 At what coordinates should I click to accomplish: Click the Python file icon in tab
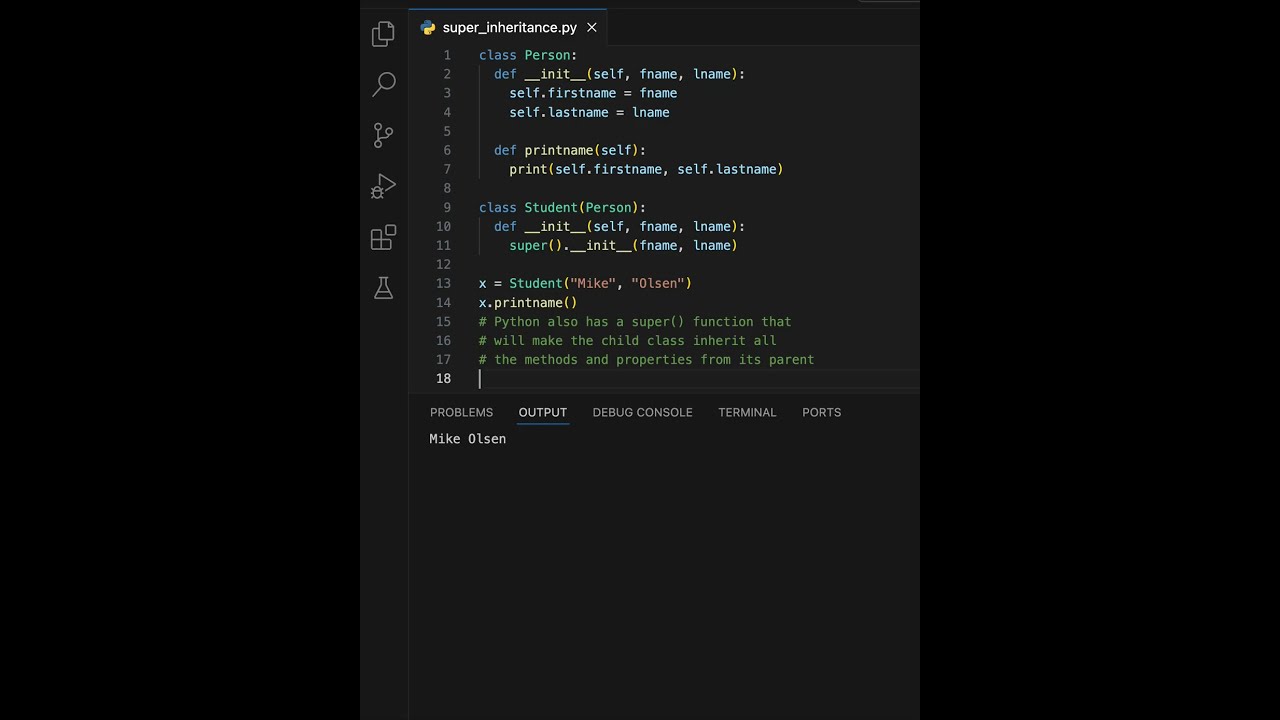pyautogui.click(x=428, y=28)
